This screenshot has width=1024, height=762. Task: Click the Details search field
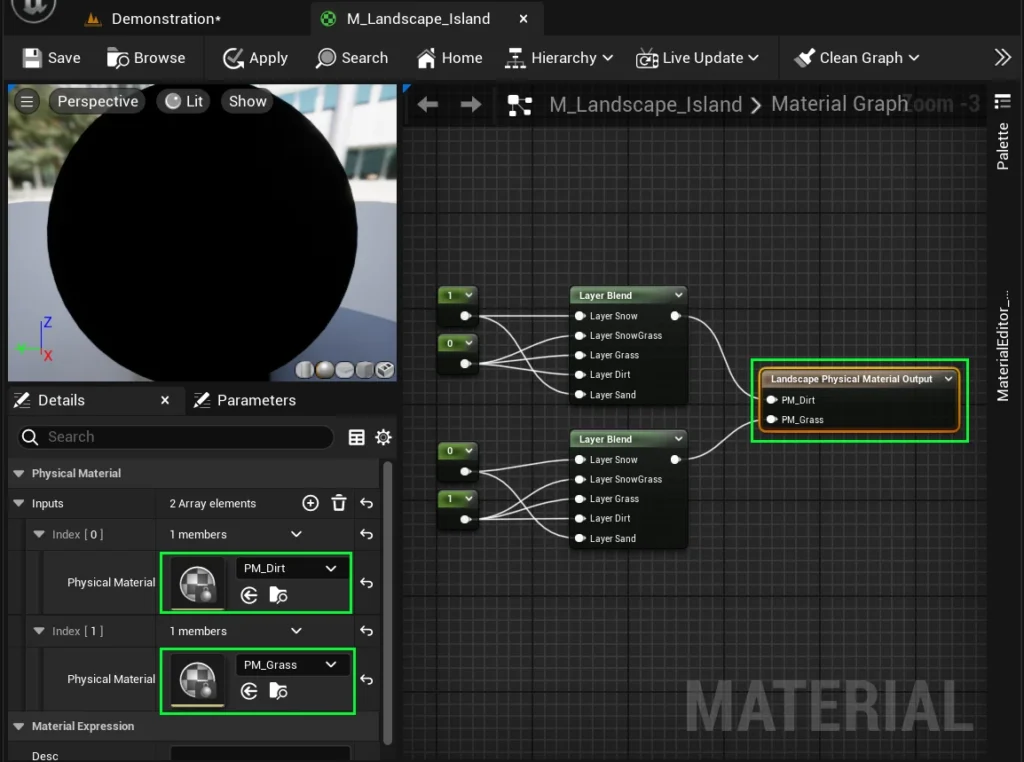coord(185,437)
